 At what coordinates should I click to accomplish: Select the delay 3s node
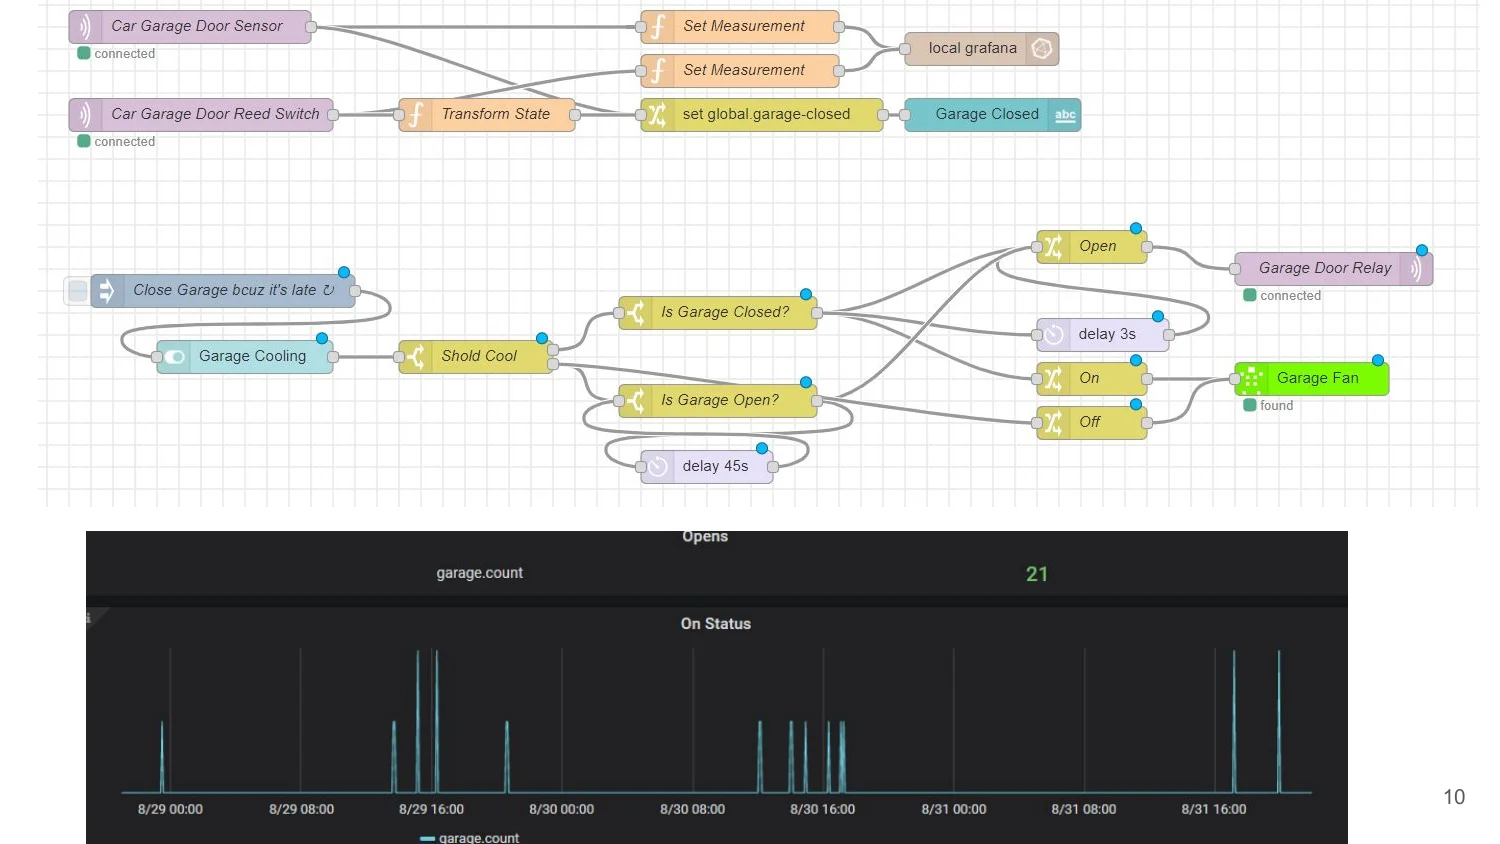click(1103, 335)
